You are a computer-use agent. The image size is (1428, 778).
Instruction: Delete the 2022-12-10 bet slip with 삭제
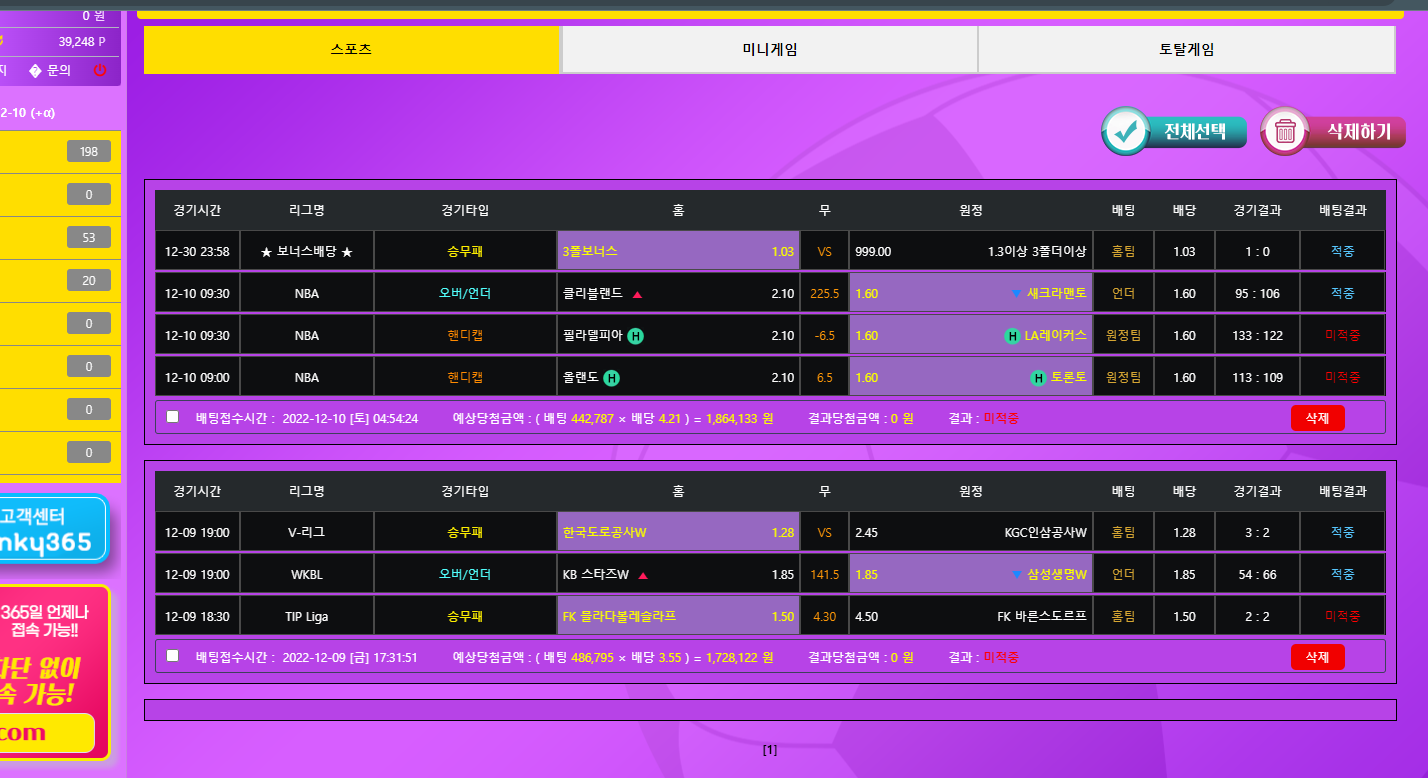(1317, 418)
